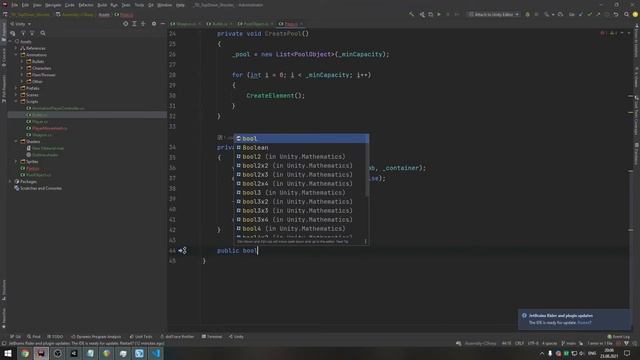The width and height of the screenshot is (640, 360).
Task: Open the Refactor menu
Action: (86, 5)
